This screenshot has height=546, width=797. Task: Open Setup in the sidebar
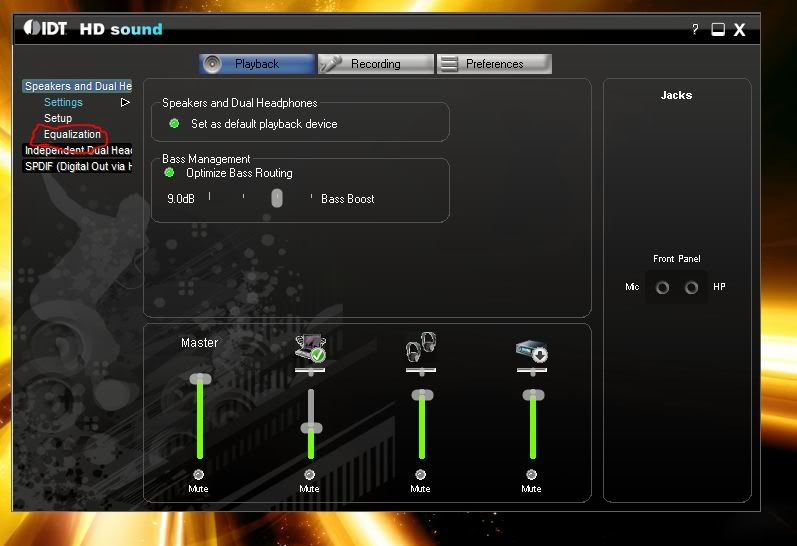click(58, 118)
